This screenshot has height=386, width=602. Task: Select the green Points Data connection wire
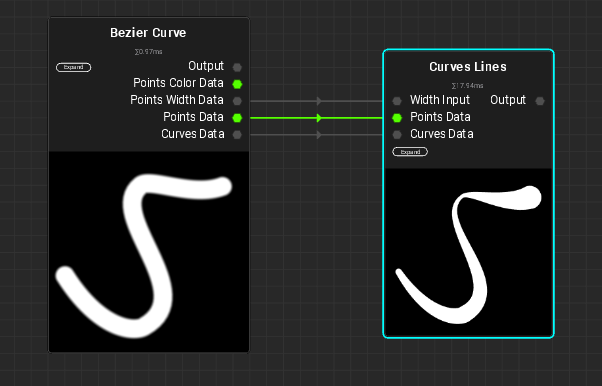[x=317, y=118]
